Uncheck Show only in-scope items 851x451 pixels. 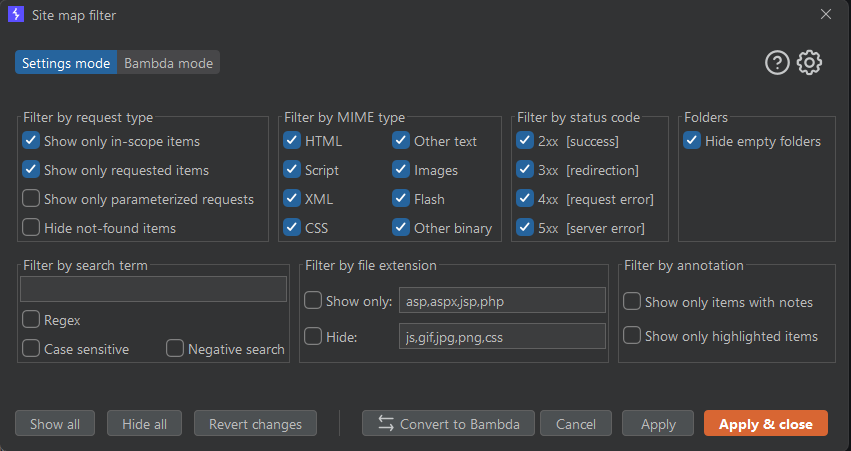tap(31, 141)
